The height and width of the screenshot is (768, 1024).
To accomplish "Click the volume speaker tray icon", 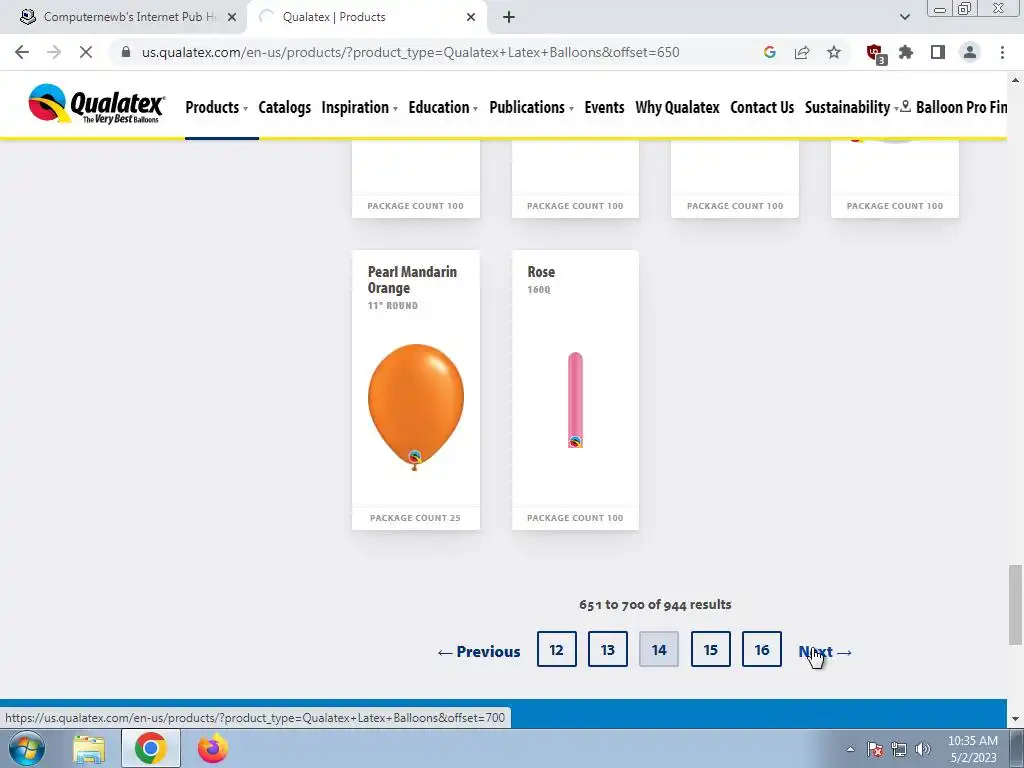I will click(x=923, y=749).
